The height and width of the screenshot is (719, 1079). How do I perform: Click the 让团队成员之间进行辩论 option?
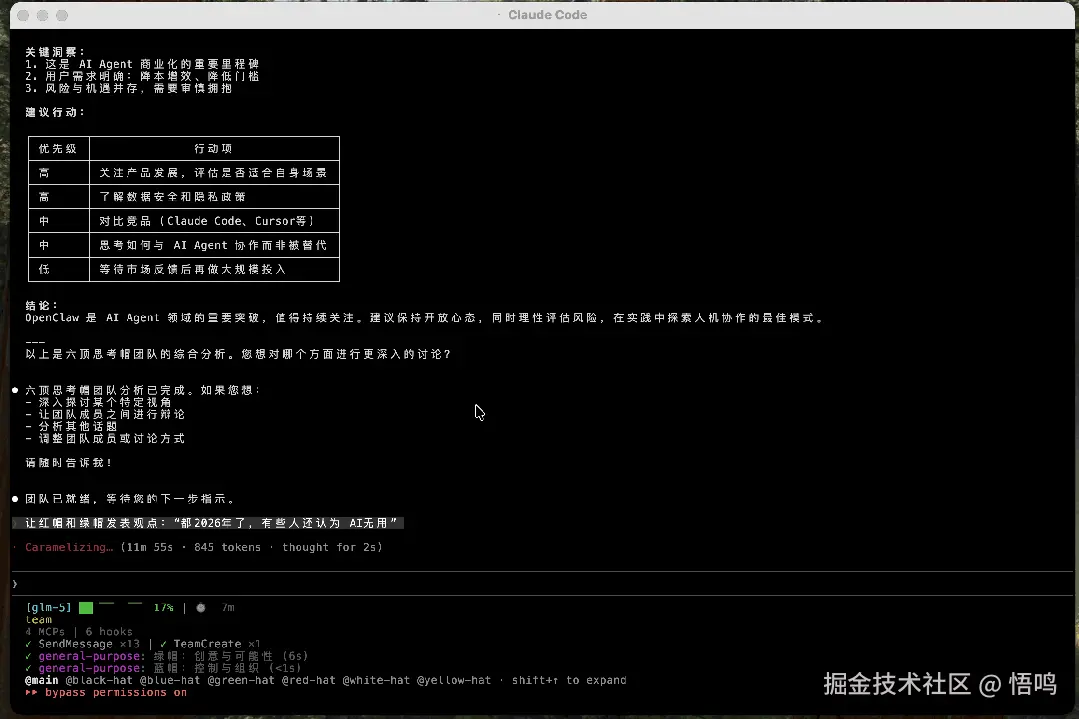pyautogui.click(x=105, y=414)
